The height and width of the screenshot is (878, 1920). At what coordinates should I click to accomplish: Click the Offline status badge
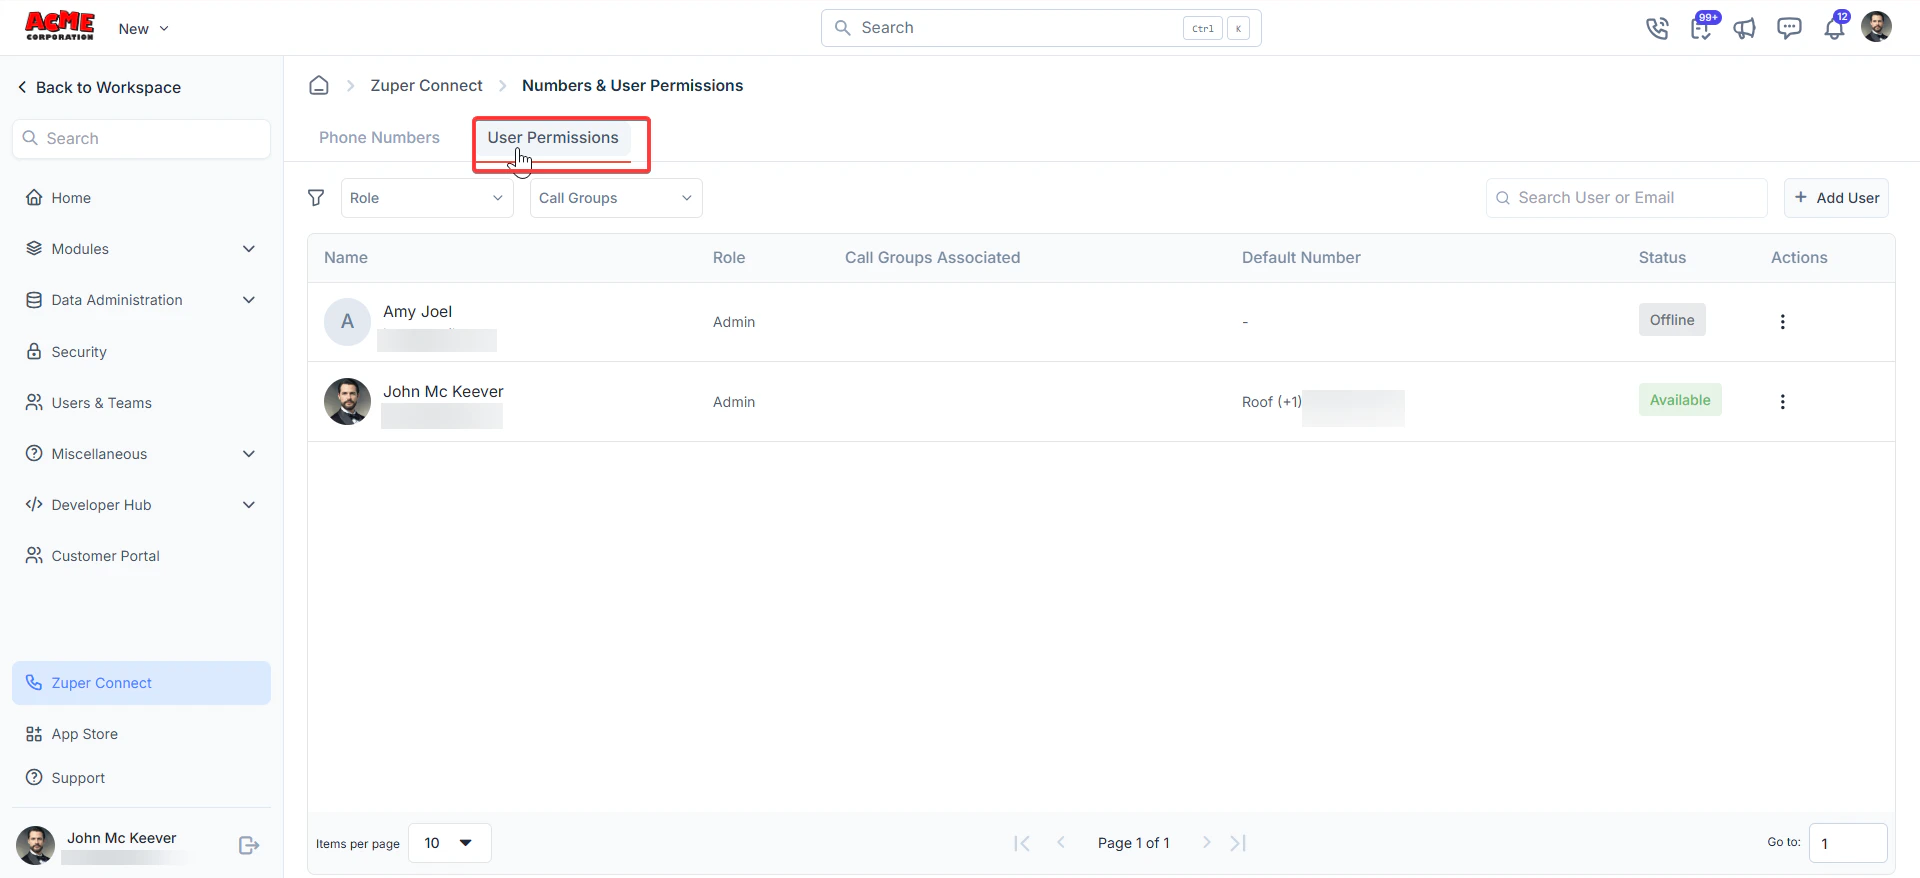[1672, 320]
